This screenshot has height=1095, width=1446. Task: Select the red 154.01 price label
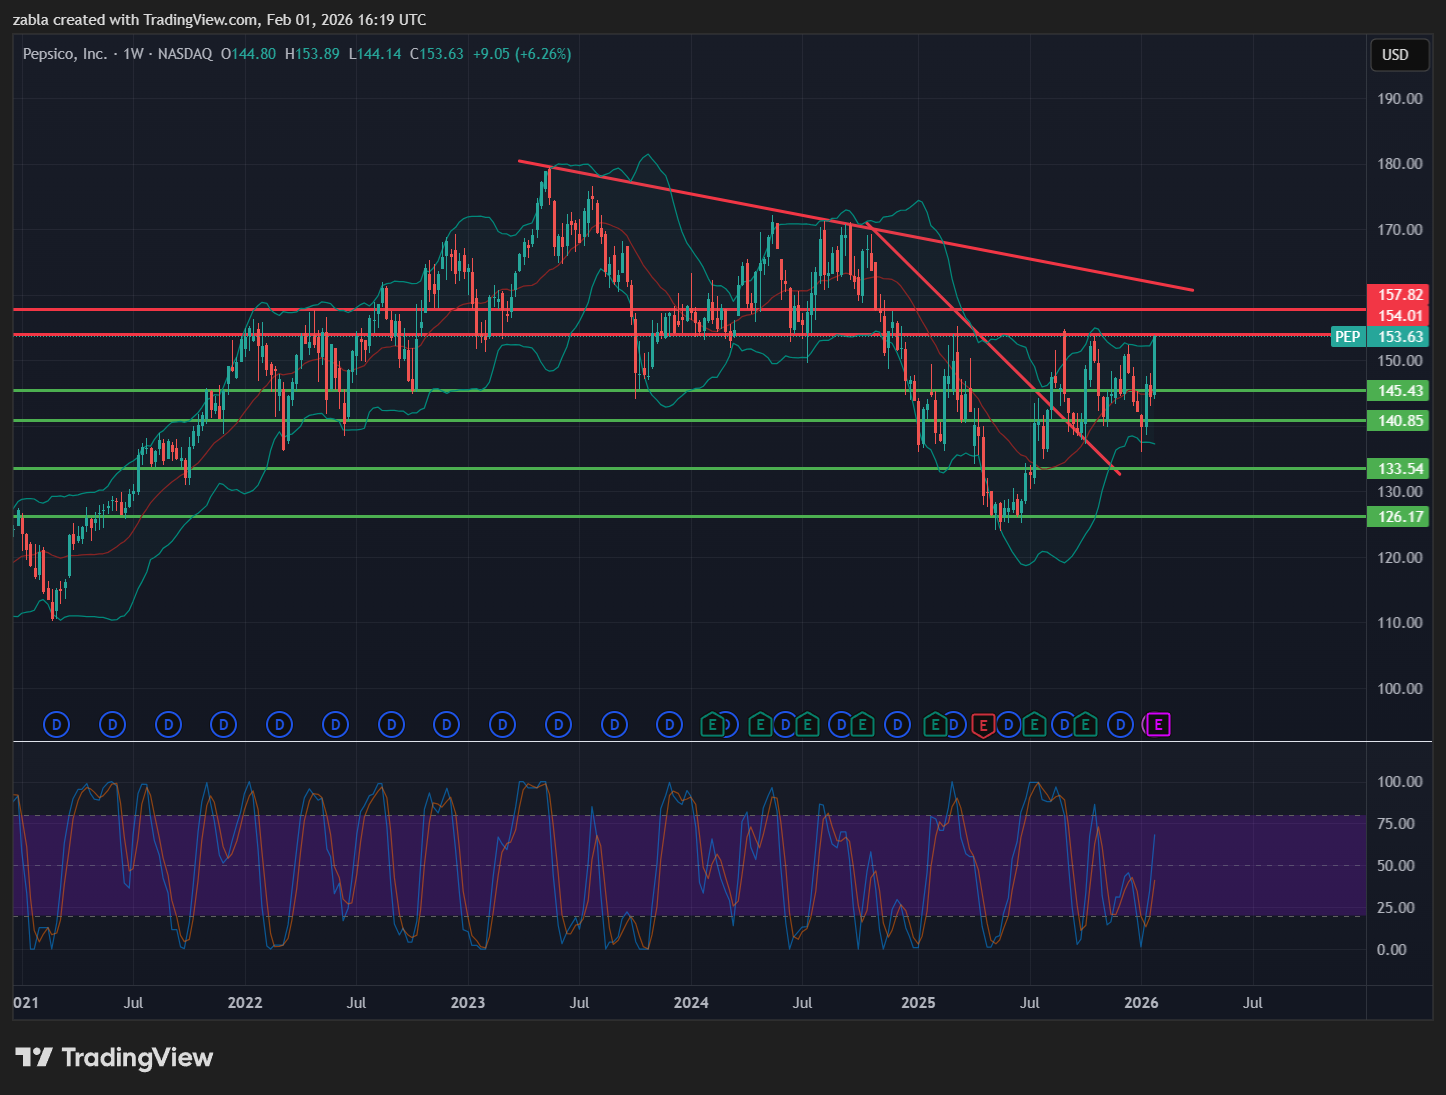coord(1399,316)
